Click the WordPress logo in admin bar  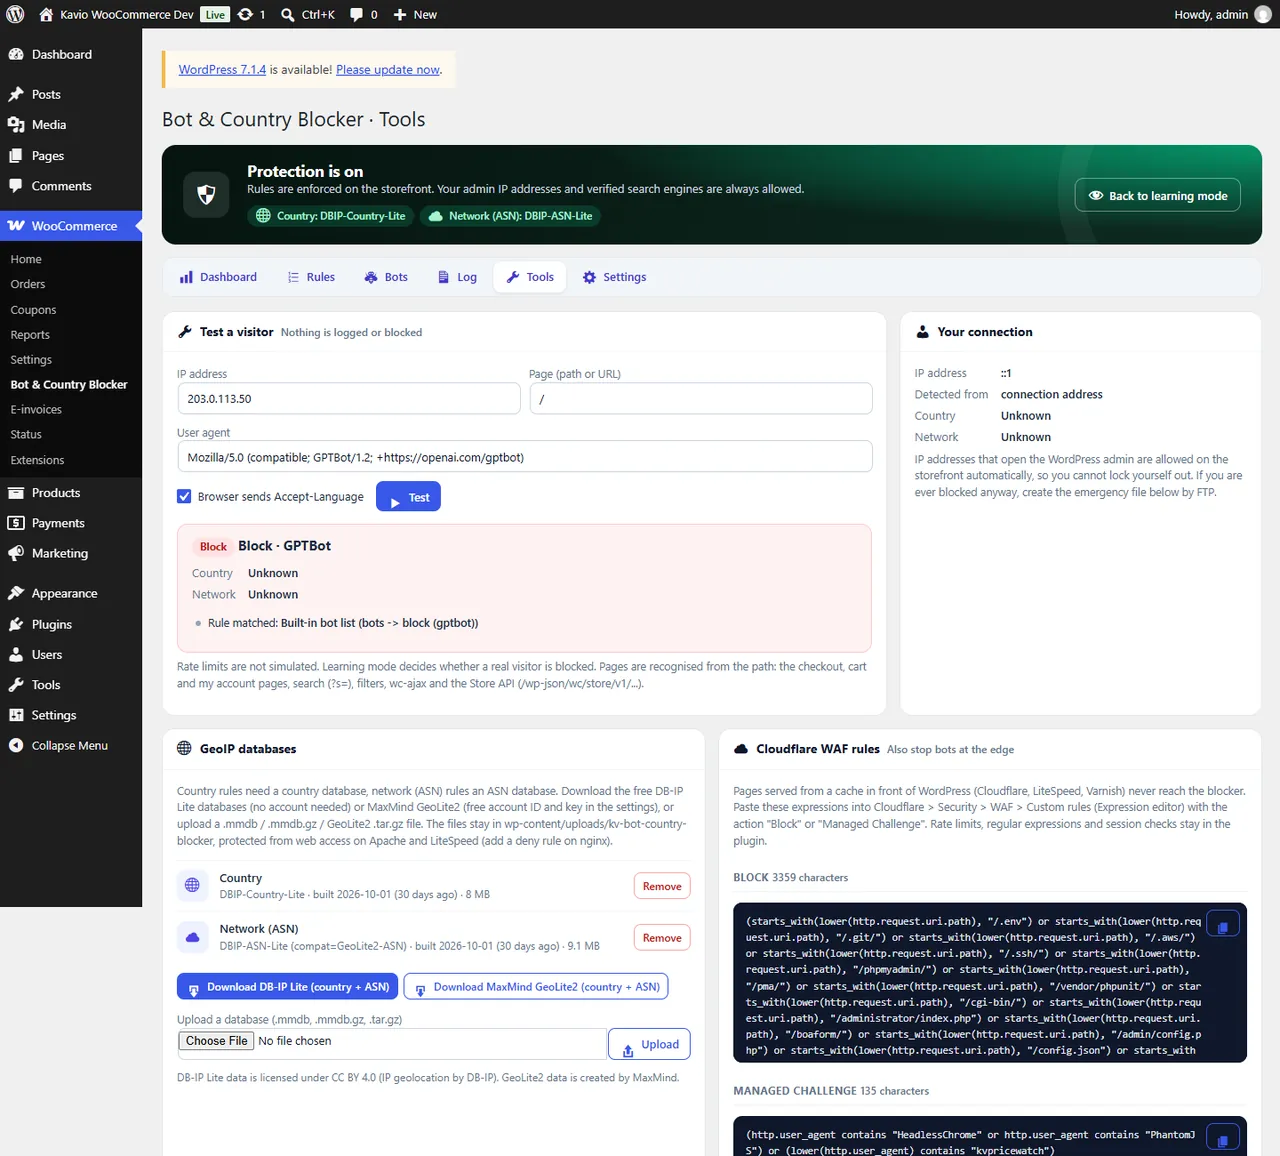click(x=15, y=14)
